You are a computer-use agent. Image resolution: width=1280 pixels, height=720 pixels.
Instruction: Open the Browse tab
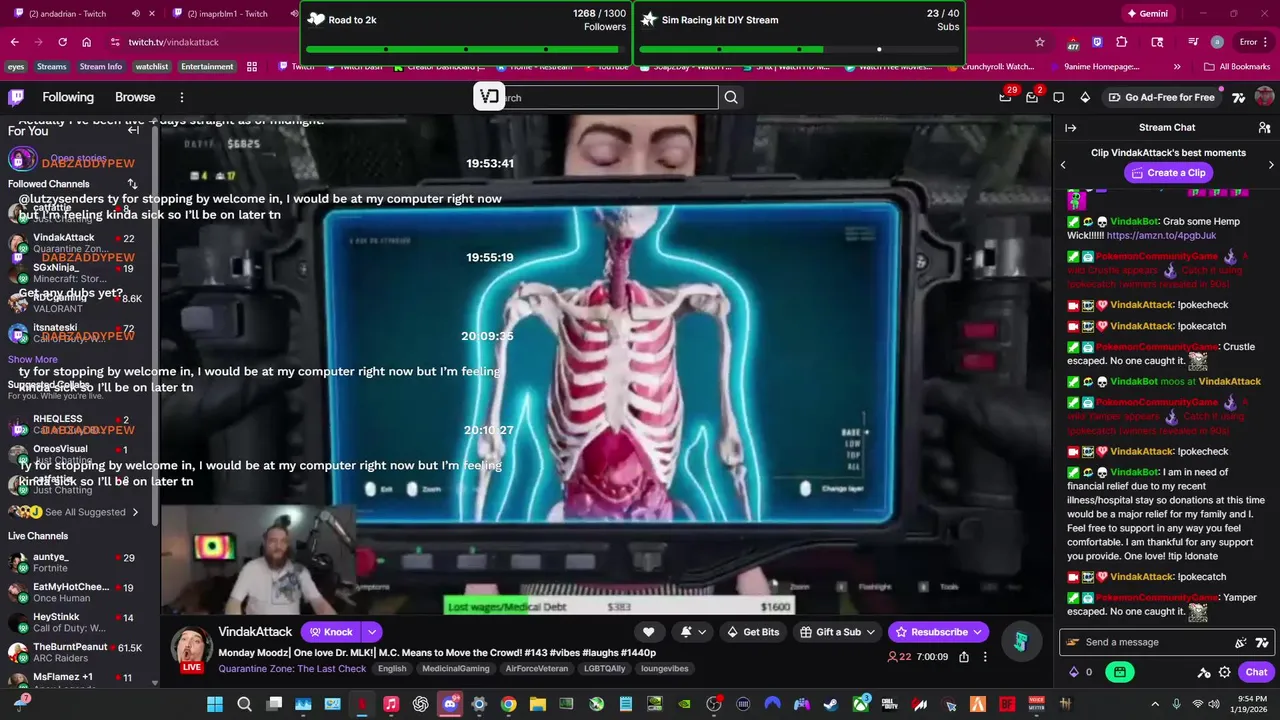135,97
